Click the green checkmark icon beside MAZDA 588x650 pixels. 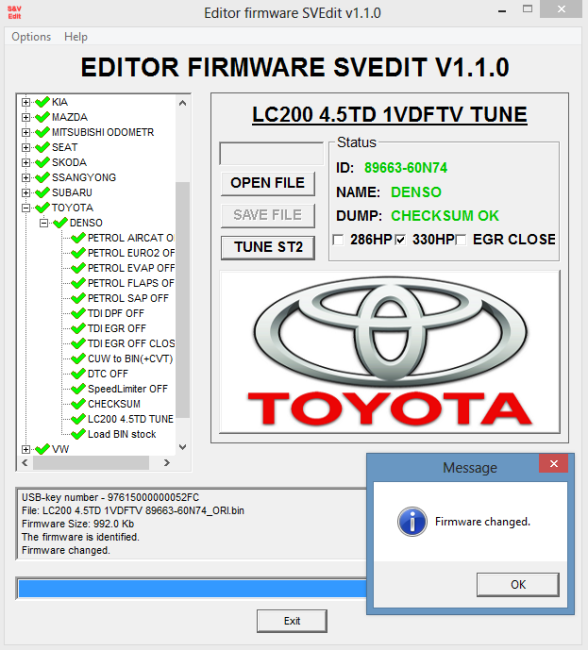[42, 117]
